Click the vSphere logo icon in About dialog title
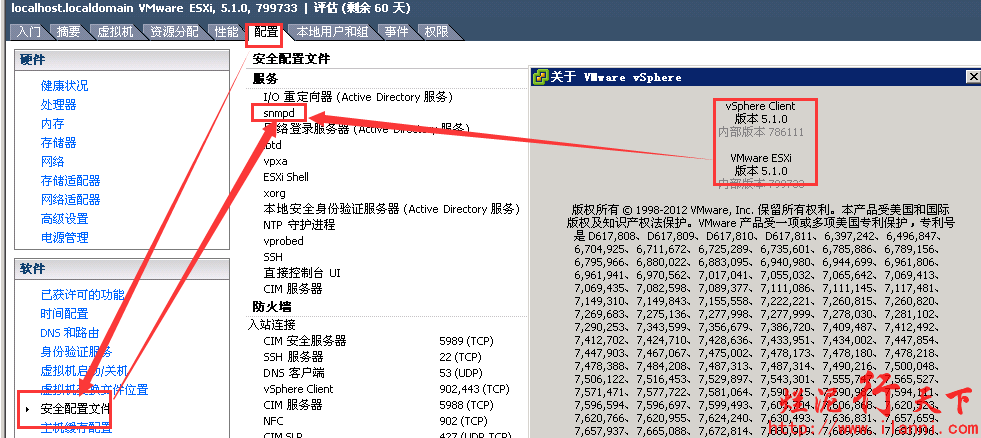This screenshot has width=981, height=438. point(540,77)
